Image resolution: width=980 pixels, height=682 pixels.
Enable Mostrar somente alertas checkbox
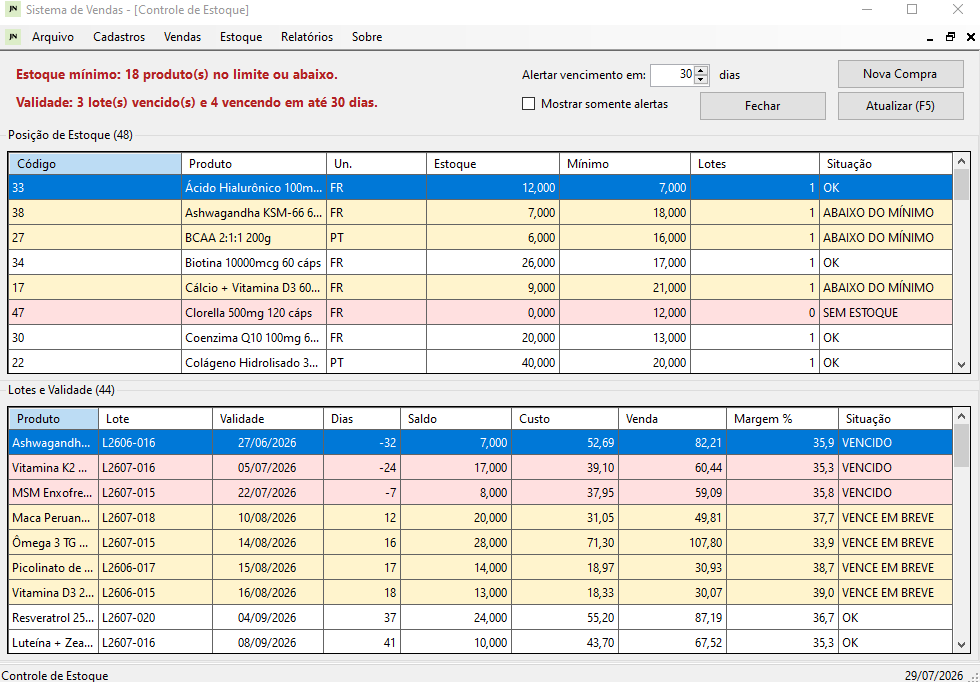coord(529,104)
